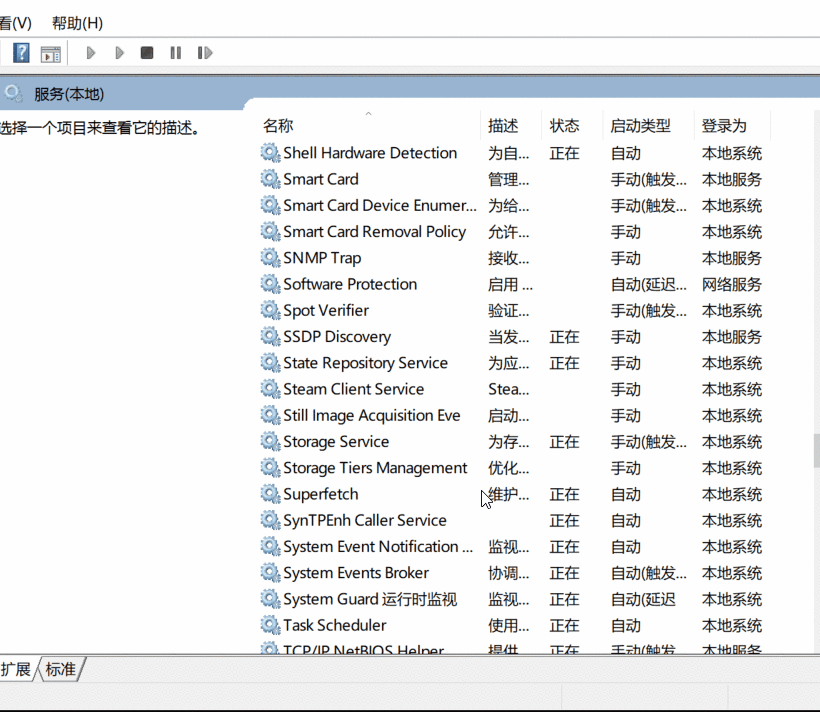Click the gear icon beside Superfetch
Viewport: 820px width, 712px height.
269,494
